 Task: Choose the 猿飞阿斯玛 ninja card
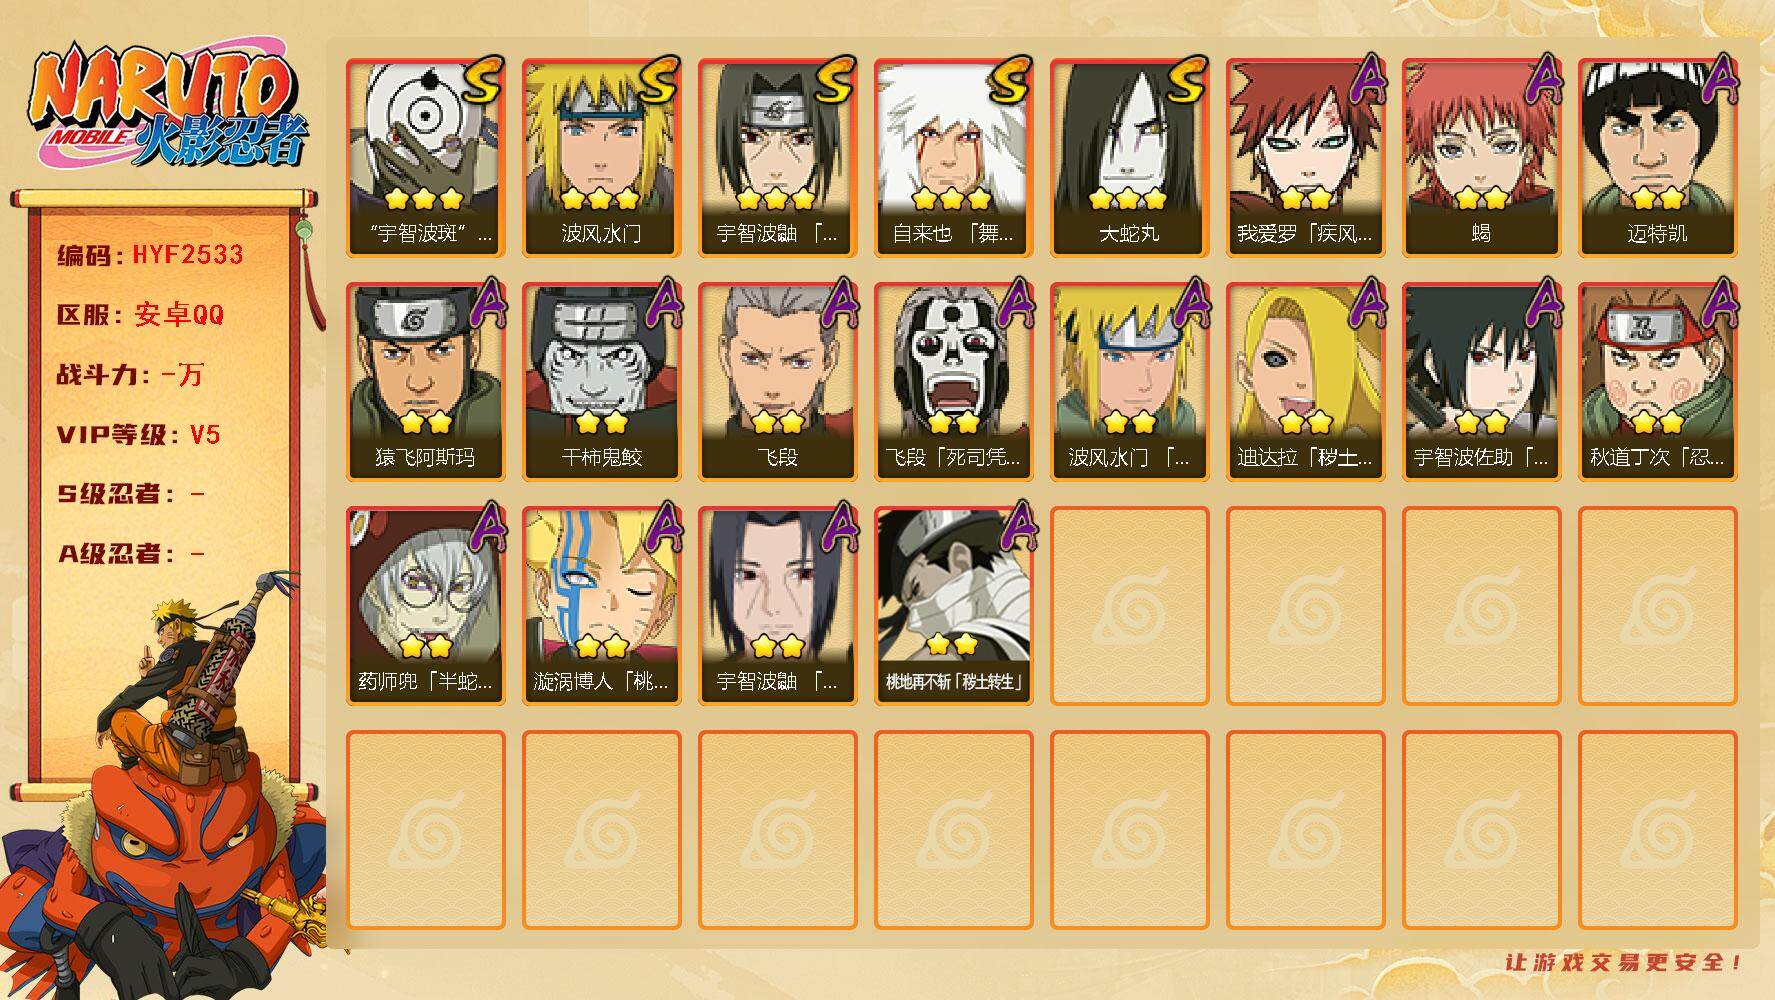[x=425, y=381]
